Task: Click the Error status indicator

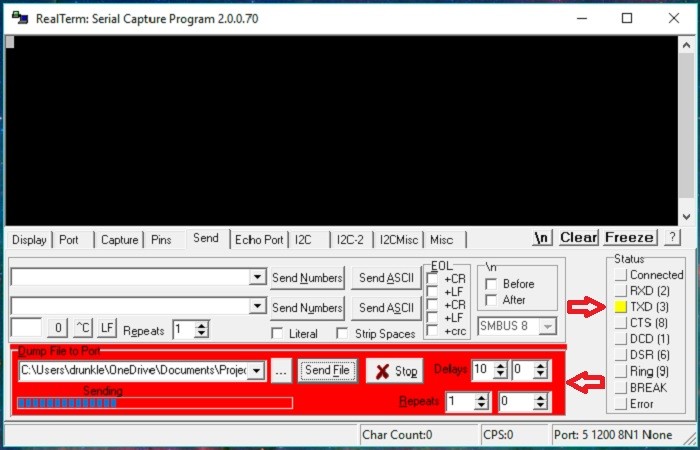Action: tap(621, 404)
